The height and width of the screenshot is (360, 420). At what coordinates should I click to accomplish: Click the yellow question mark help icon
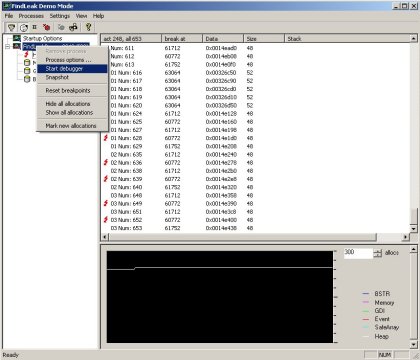click(x=88, y=27)
